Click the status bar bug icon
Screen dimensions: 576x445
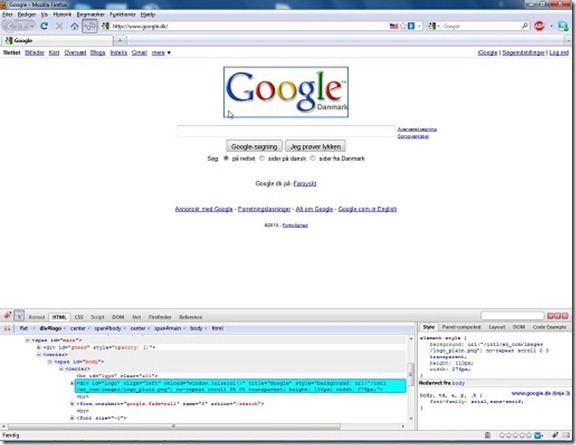(x=487, y=435)
